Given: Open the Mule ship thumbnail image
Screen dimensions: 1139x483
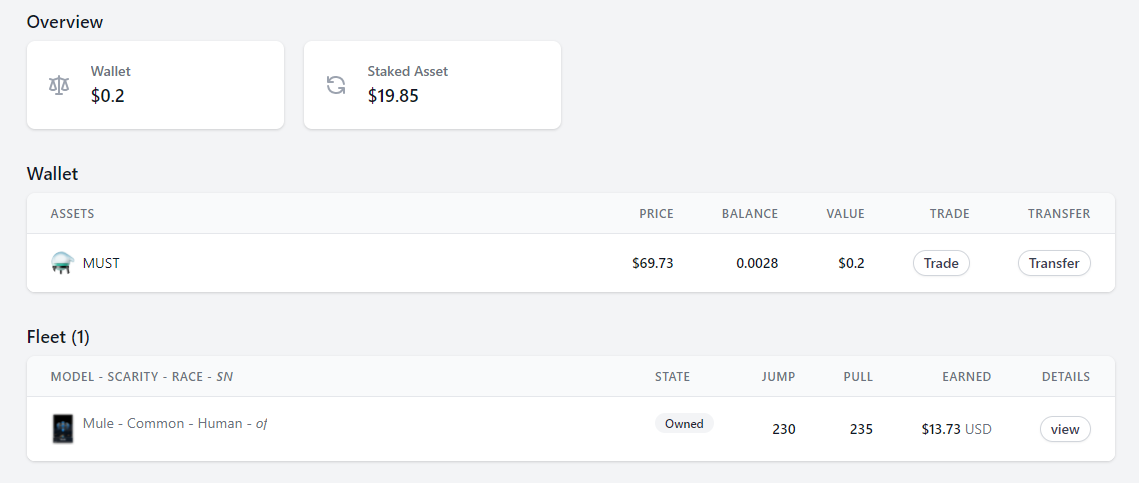Looking at the screenshot, I should point(62,429).
